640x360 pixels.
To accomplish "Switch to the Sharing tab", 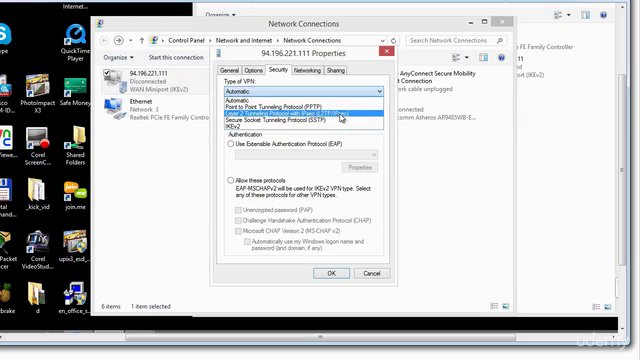I will pos(336,70).
